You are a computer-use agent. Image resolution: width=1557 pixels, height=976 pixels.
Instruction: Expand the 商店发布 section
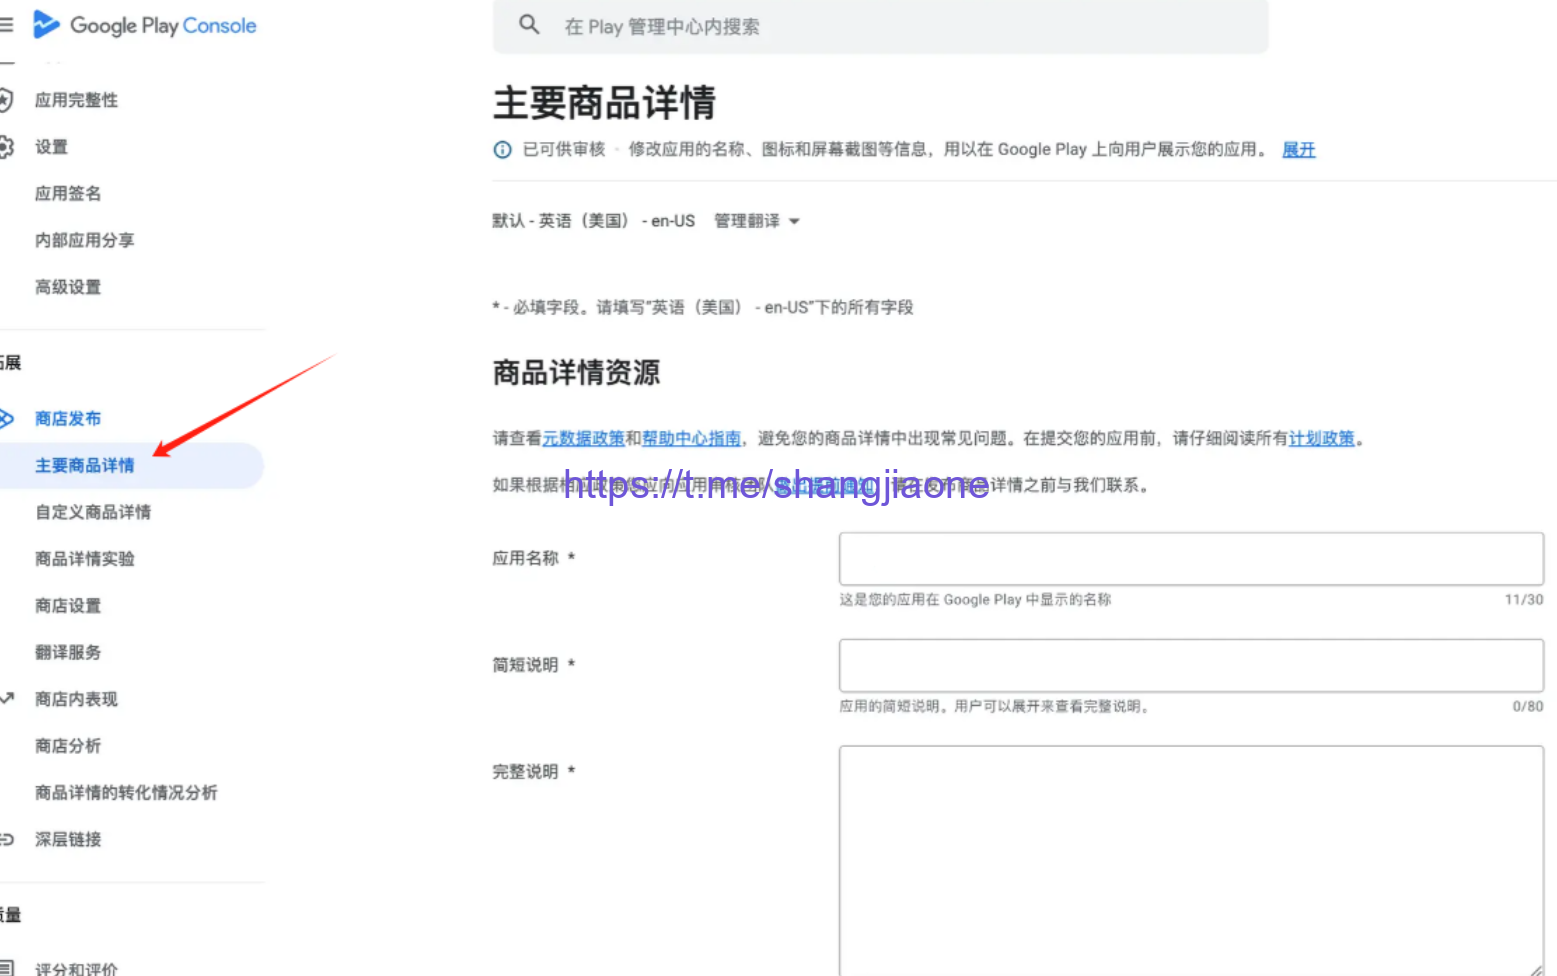68,418
